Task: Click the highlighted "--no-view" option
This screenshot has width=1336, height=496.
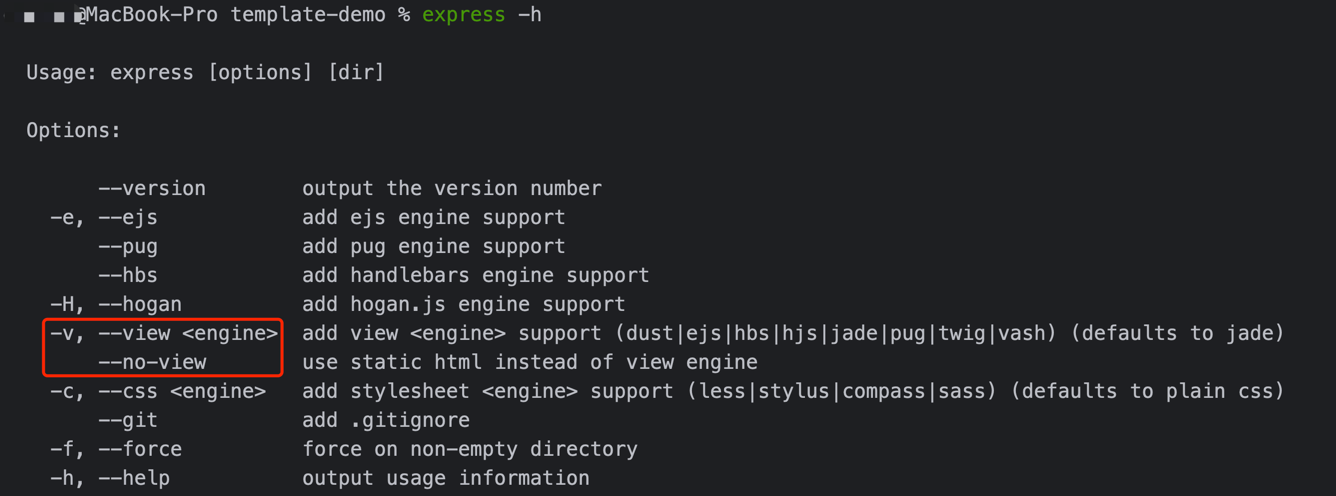Action: (x=152, y=363)
